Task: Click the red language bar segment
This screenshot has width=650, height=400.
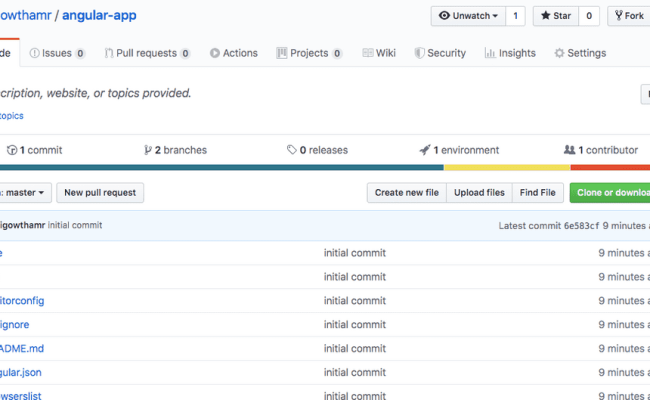Action: [610, 167]
